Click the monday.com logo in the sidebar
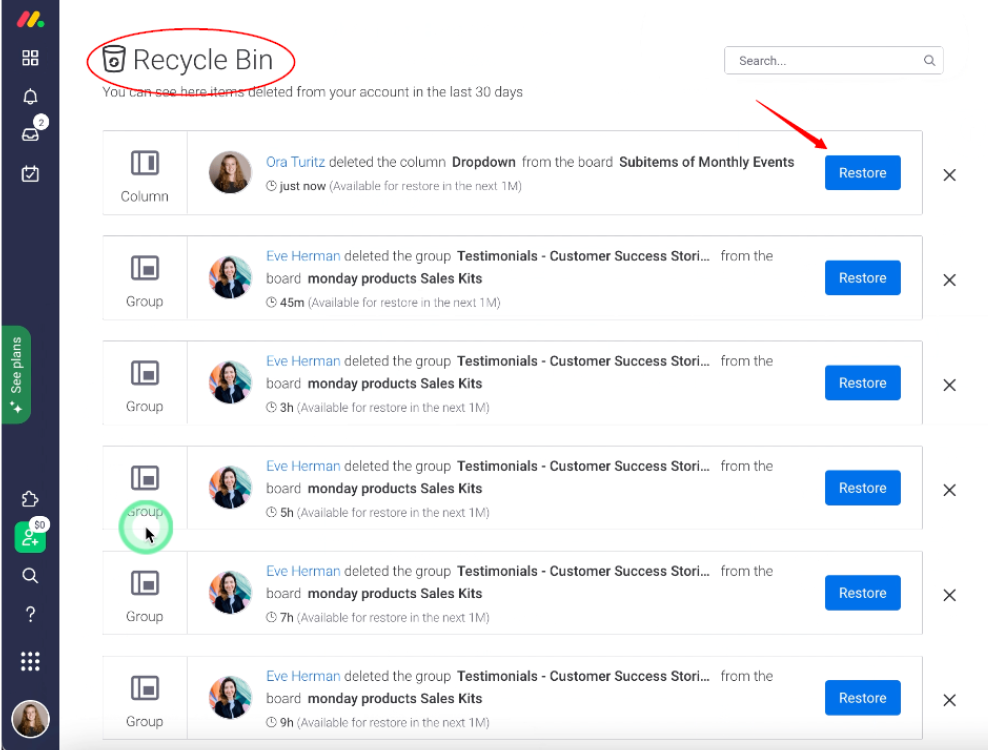Screen dimensions: 991x750 point(30,20)
